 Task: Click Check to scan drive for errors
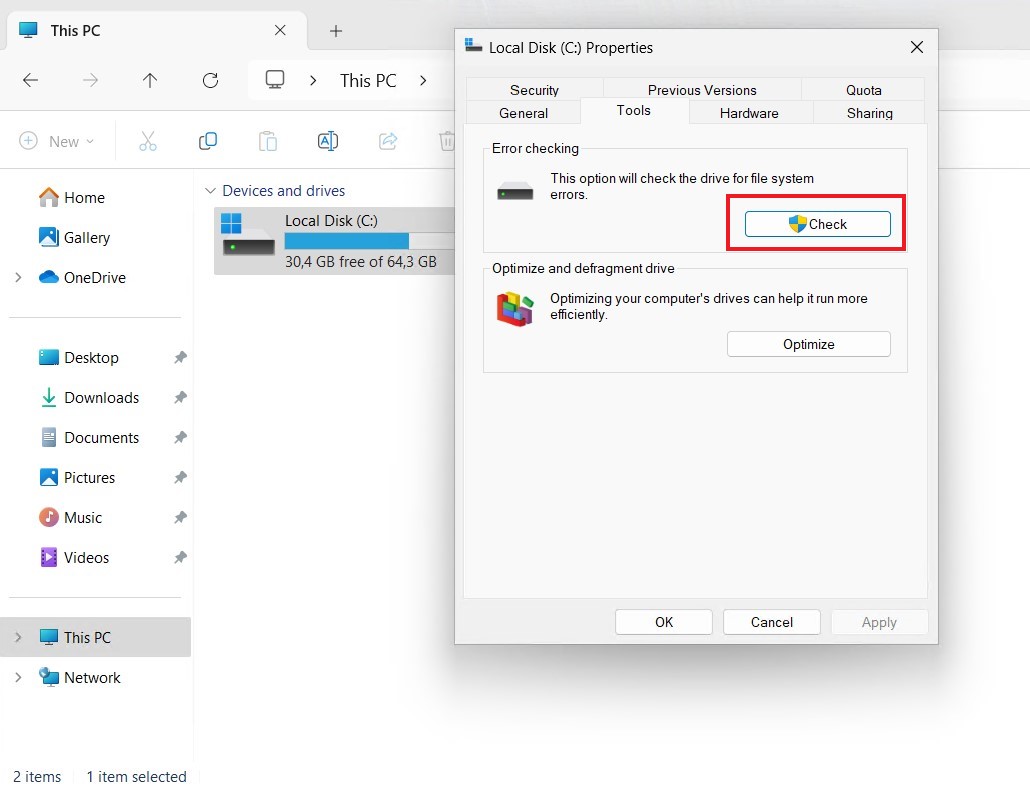tap(817, 224)
